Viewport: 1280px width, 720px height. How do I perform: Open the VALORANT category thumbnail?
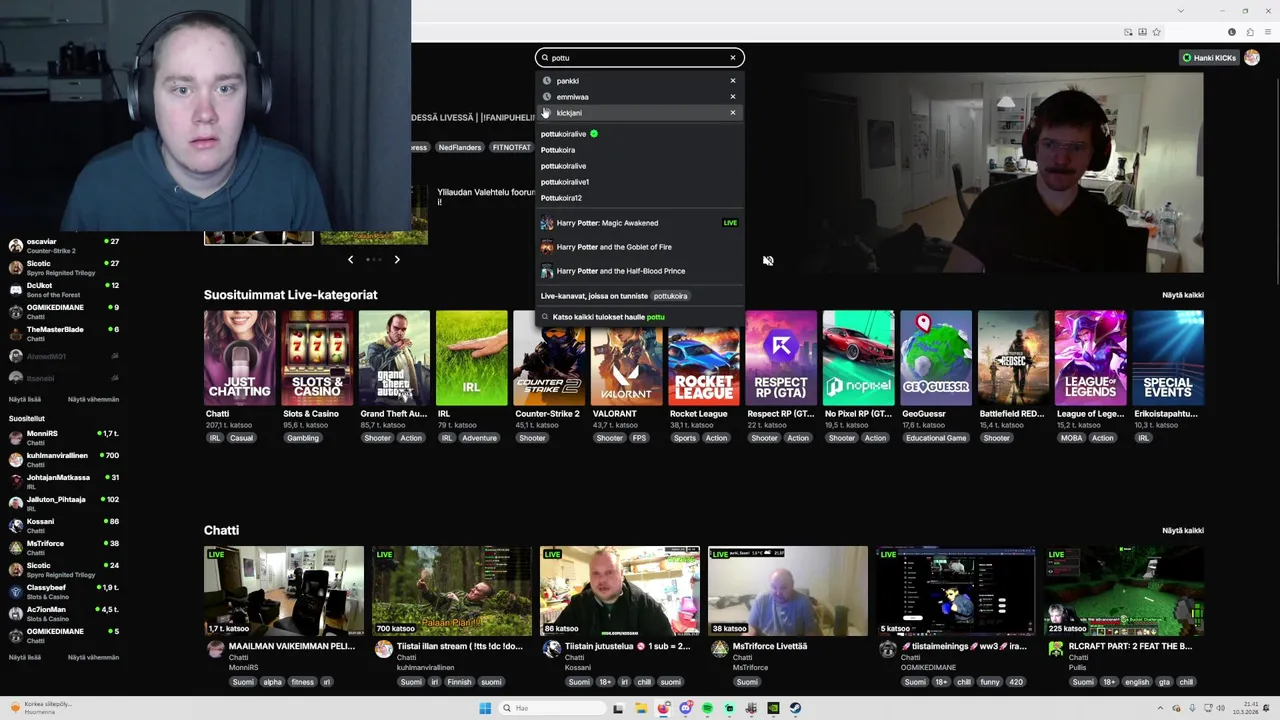click(x=626, y=358)
